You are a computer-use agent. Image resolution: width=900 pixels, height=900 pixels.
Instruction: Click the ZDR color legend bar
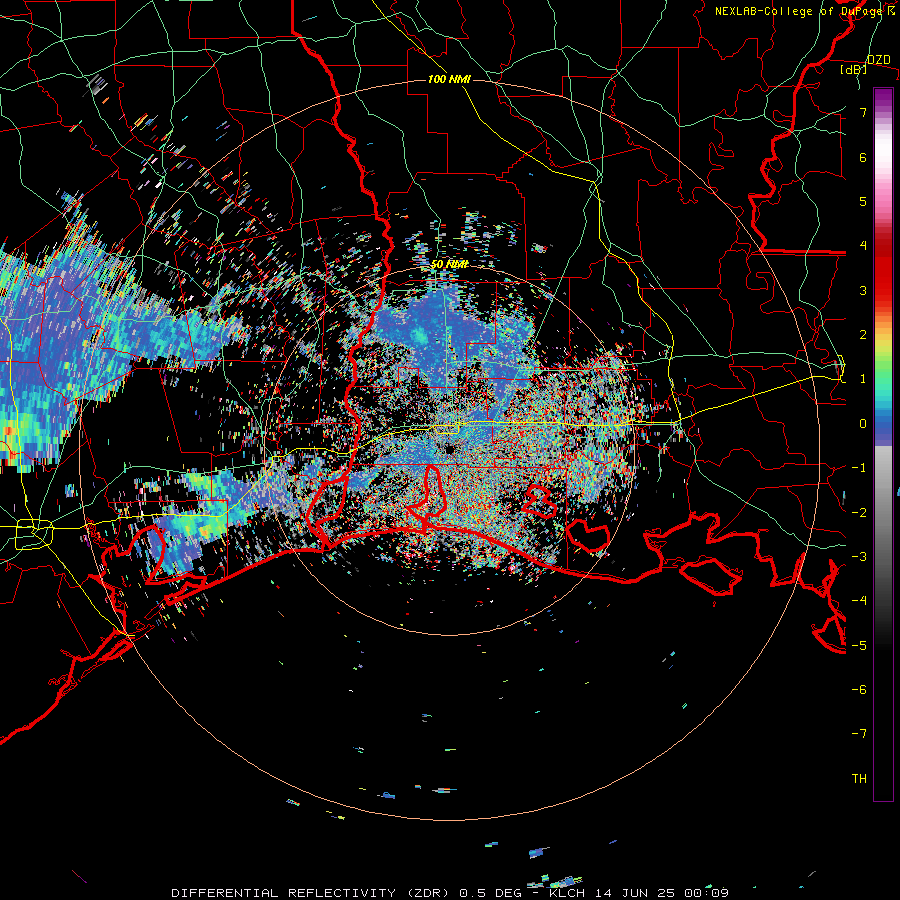tap(883, 444)
